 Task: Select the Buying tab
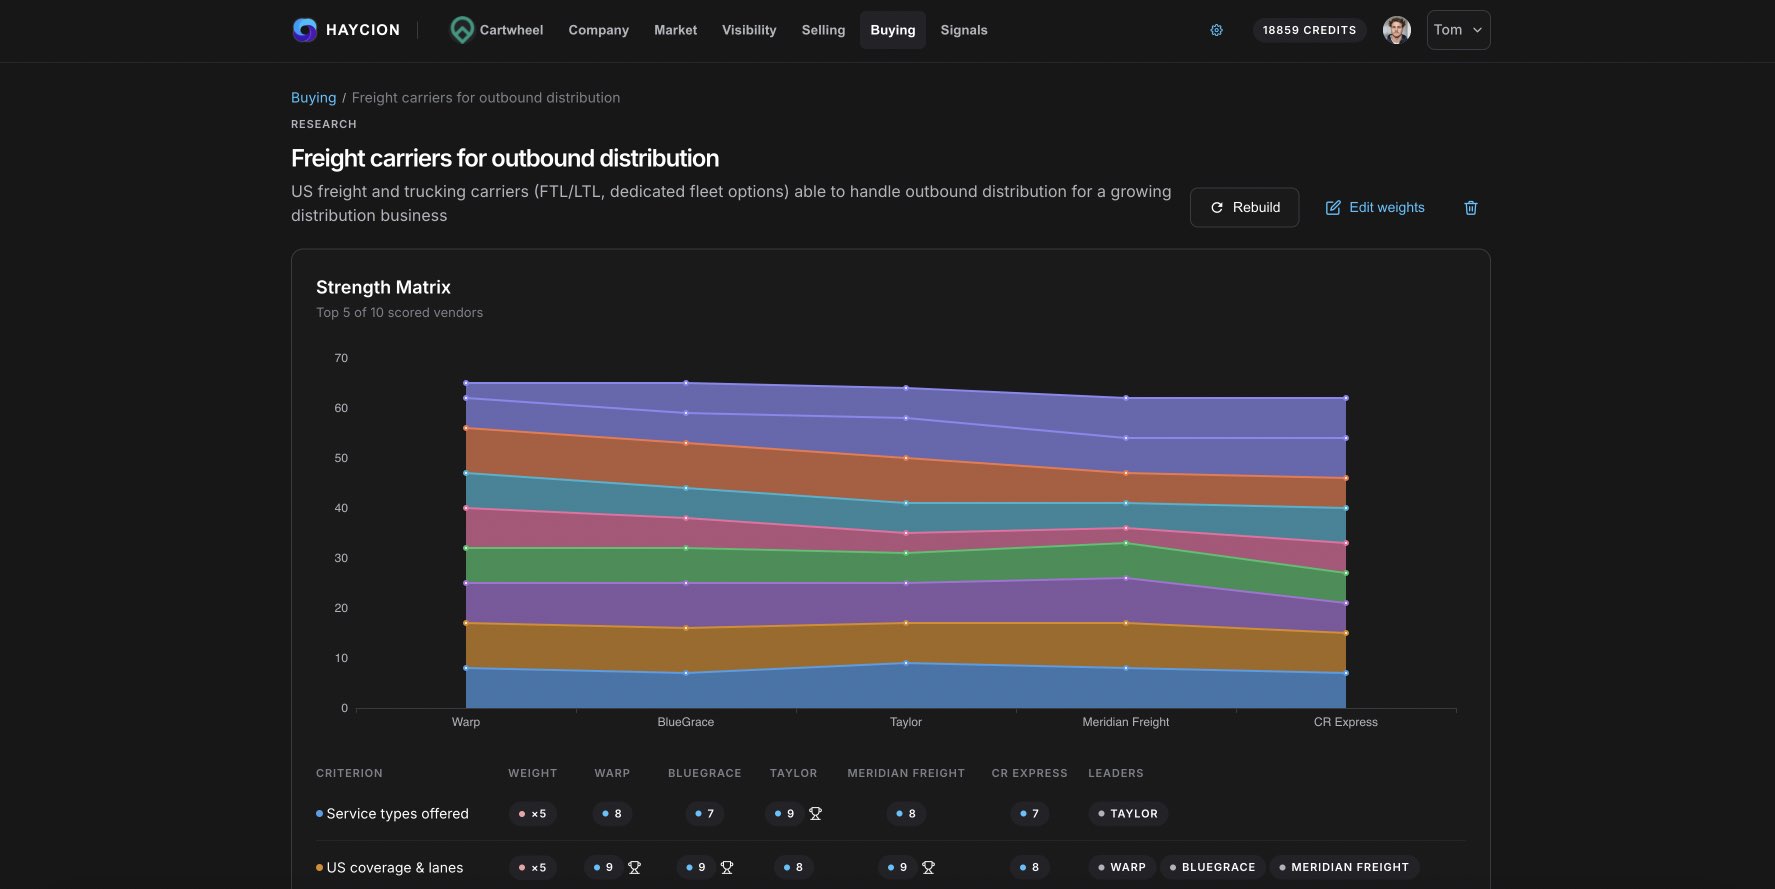892,30
